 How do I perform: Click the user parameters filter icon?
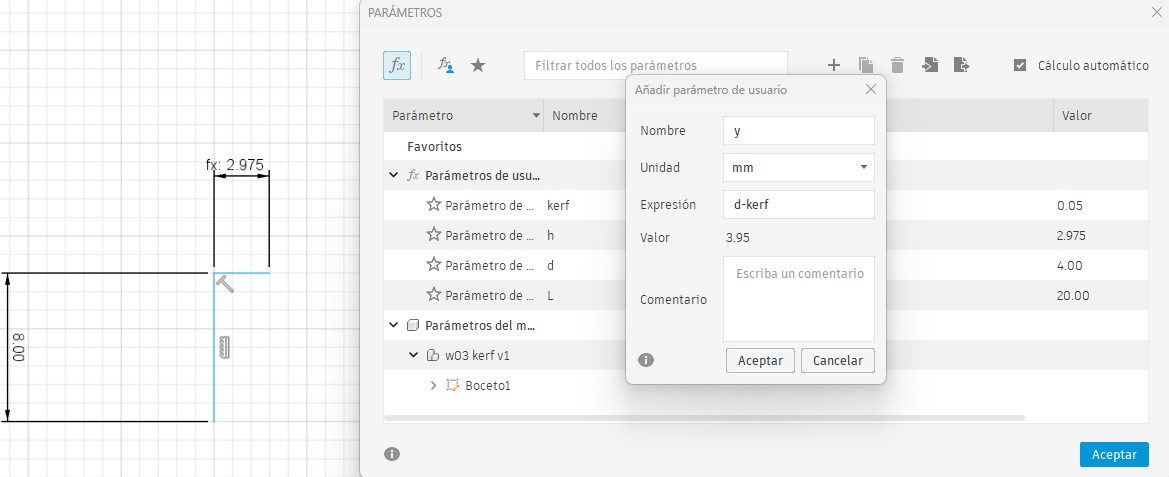coord(446,65)
